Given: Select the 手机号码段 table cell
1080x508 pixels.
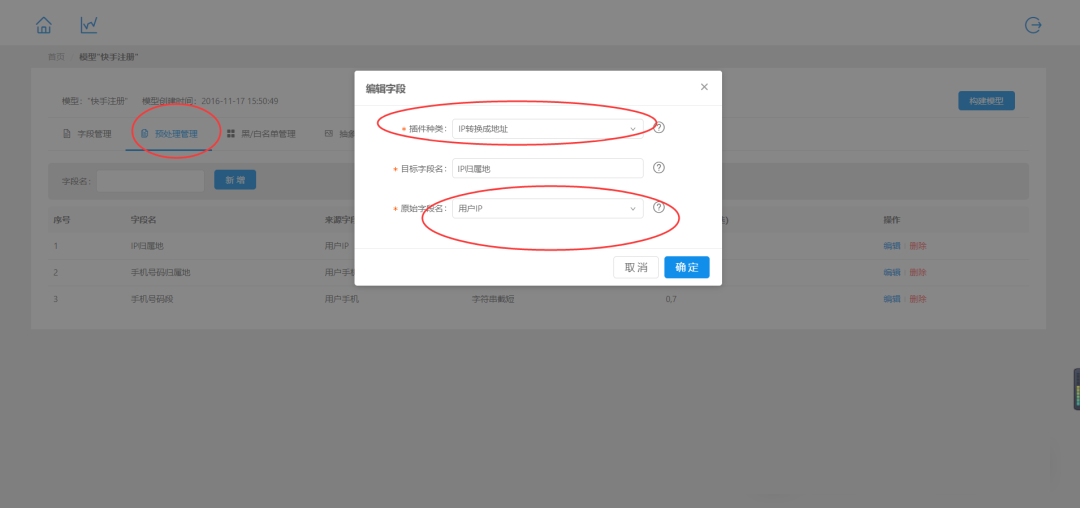Looking at the screenshot, I should tap(152, 299).
